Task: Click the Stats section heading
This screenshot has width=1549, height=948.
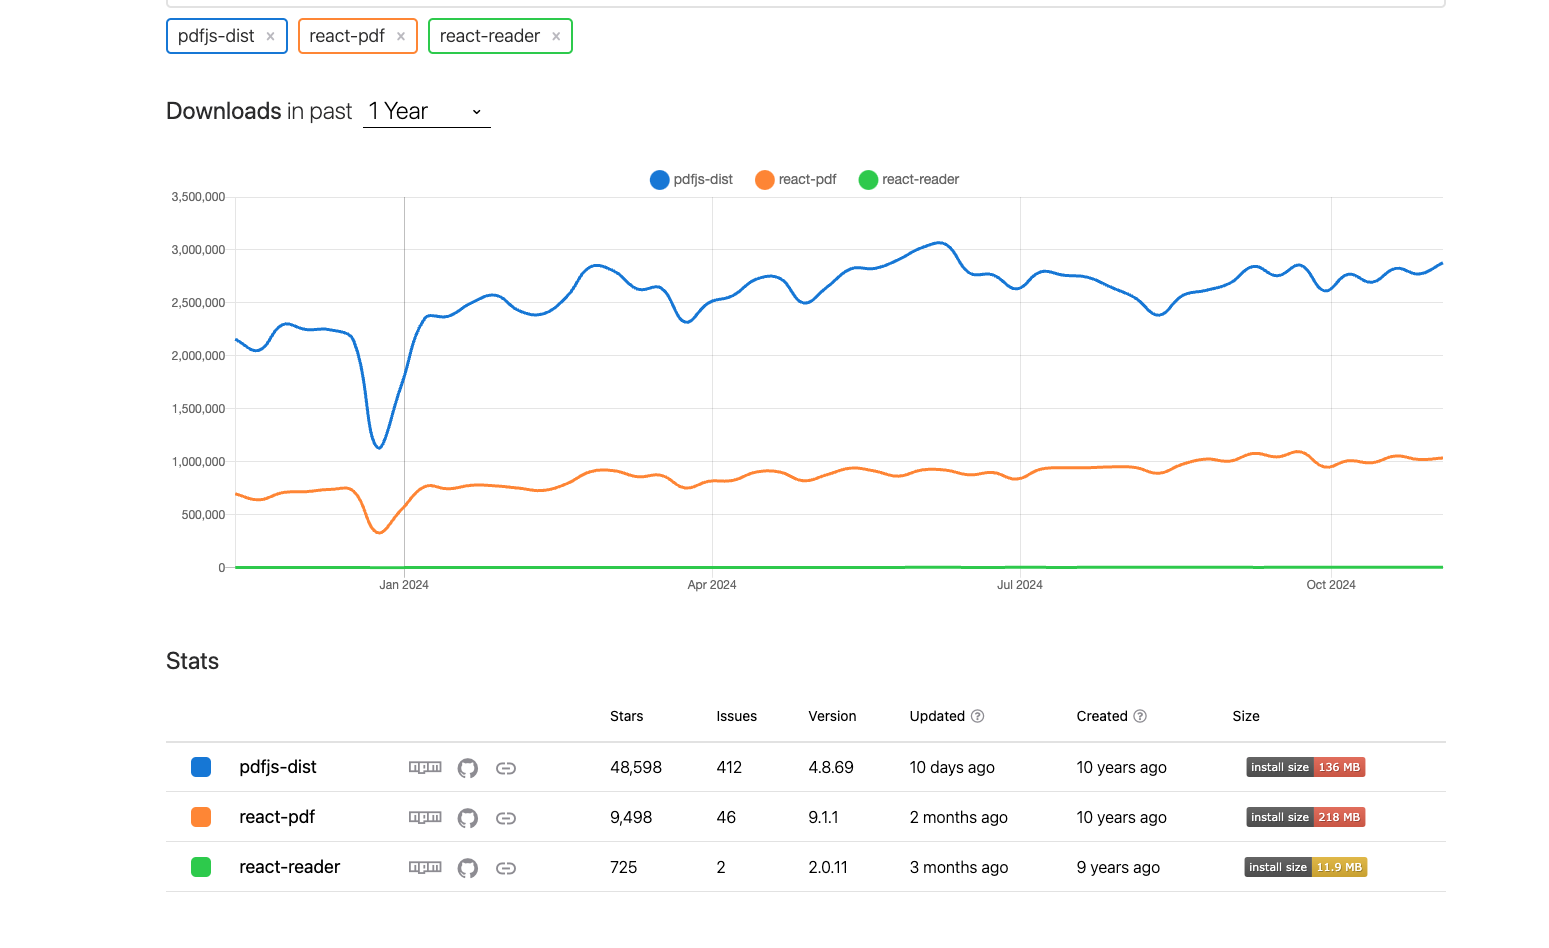Action: tap(192, 661)
